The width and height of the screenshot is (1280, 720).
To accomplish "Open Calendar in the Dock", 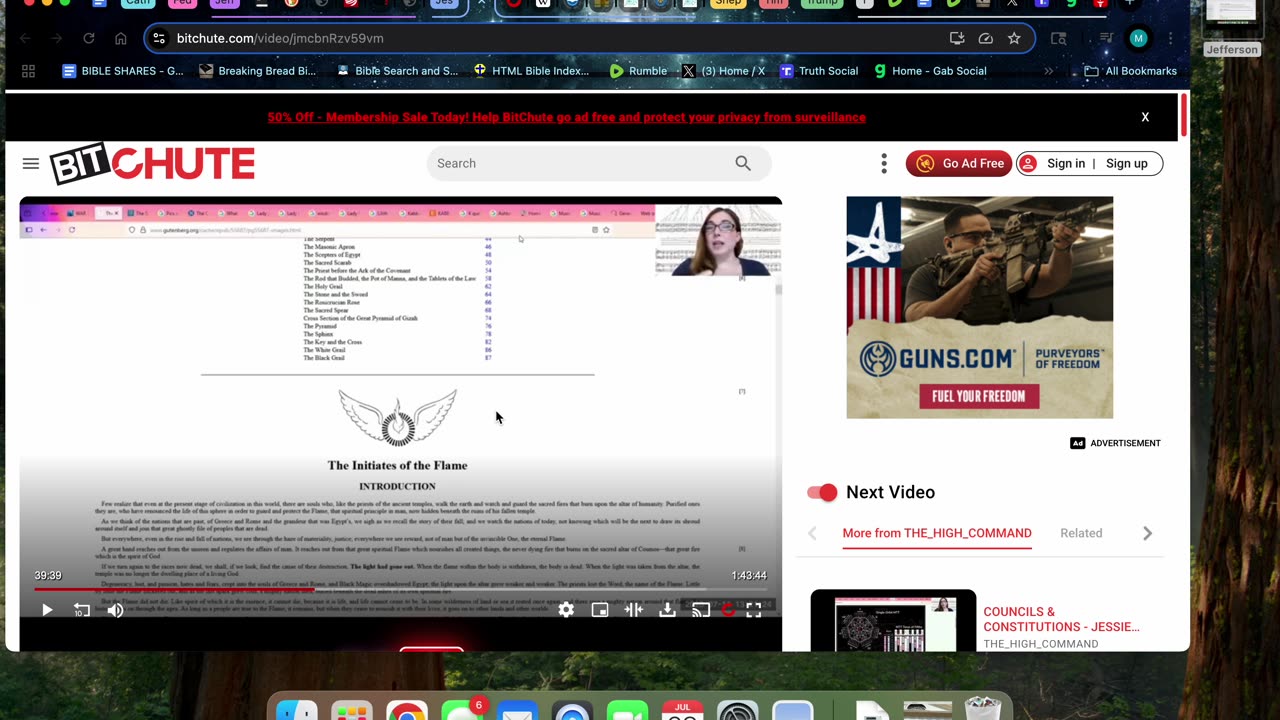I will 682,712.
